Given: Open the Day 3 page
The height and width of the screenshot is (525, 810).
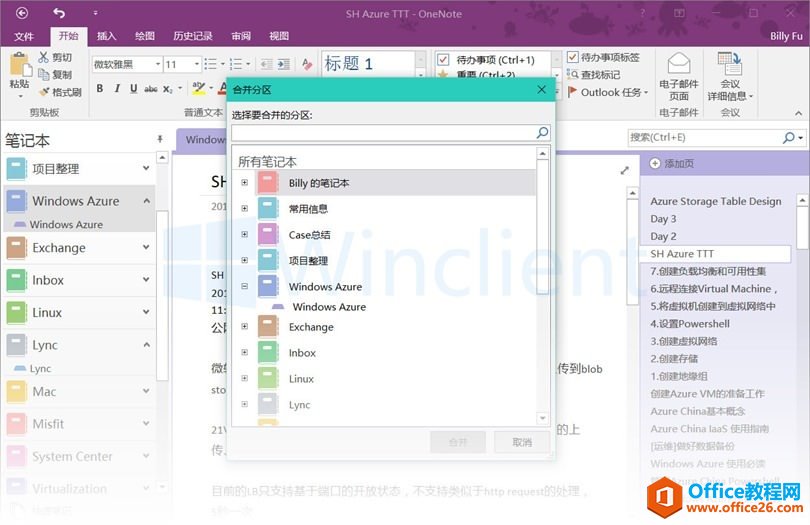Looking at the screenshot, I should coord(663,219).
